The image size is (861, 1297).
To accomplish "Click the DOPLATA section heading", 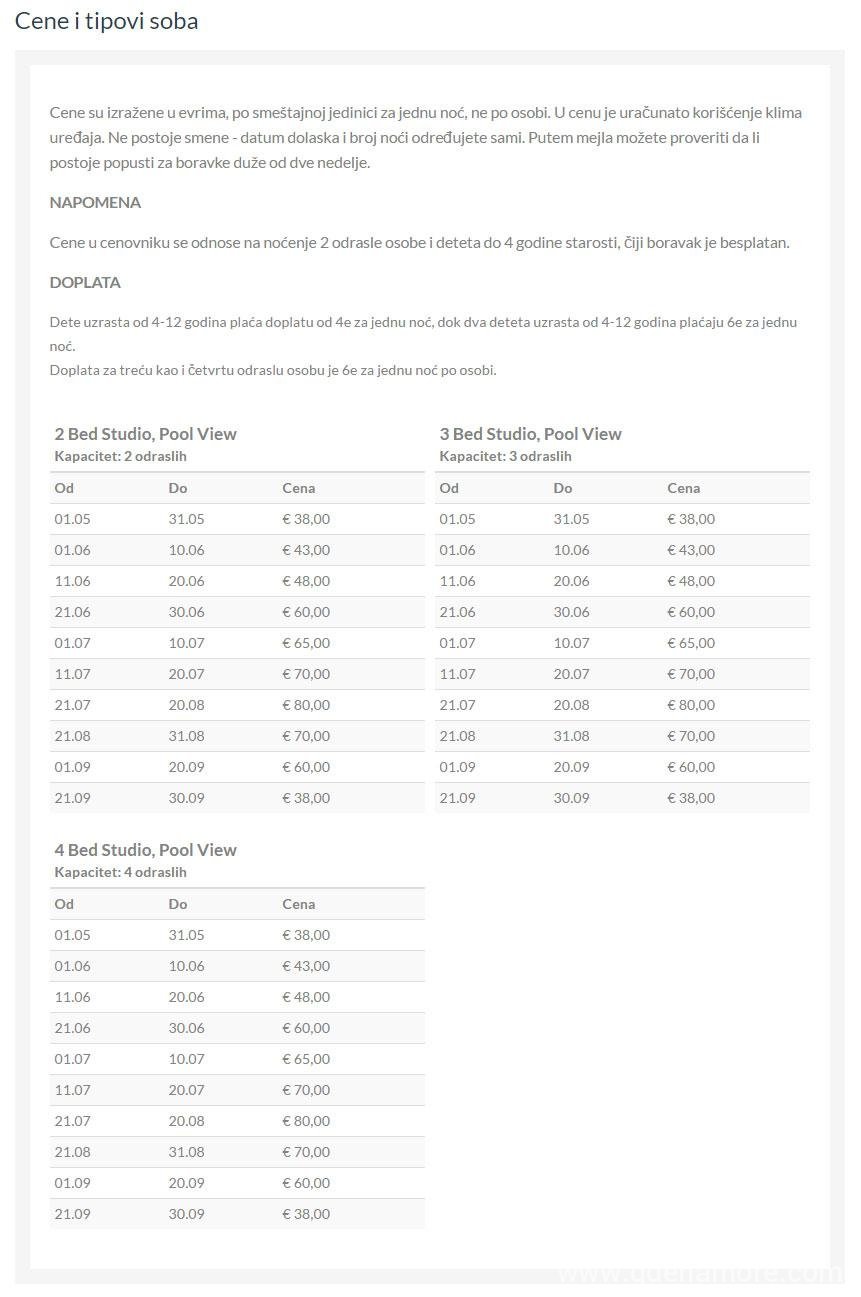I will (x=85, y=282).
